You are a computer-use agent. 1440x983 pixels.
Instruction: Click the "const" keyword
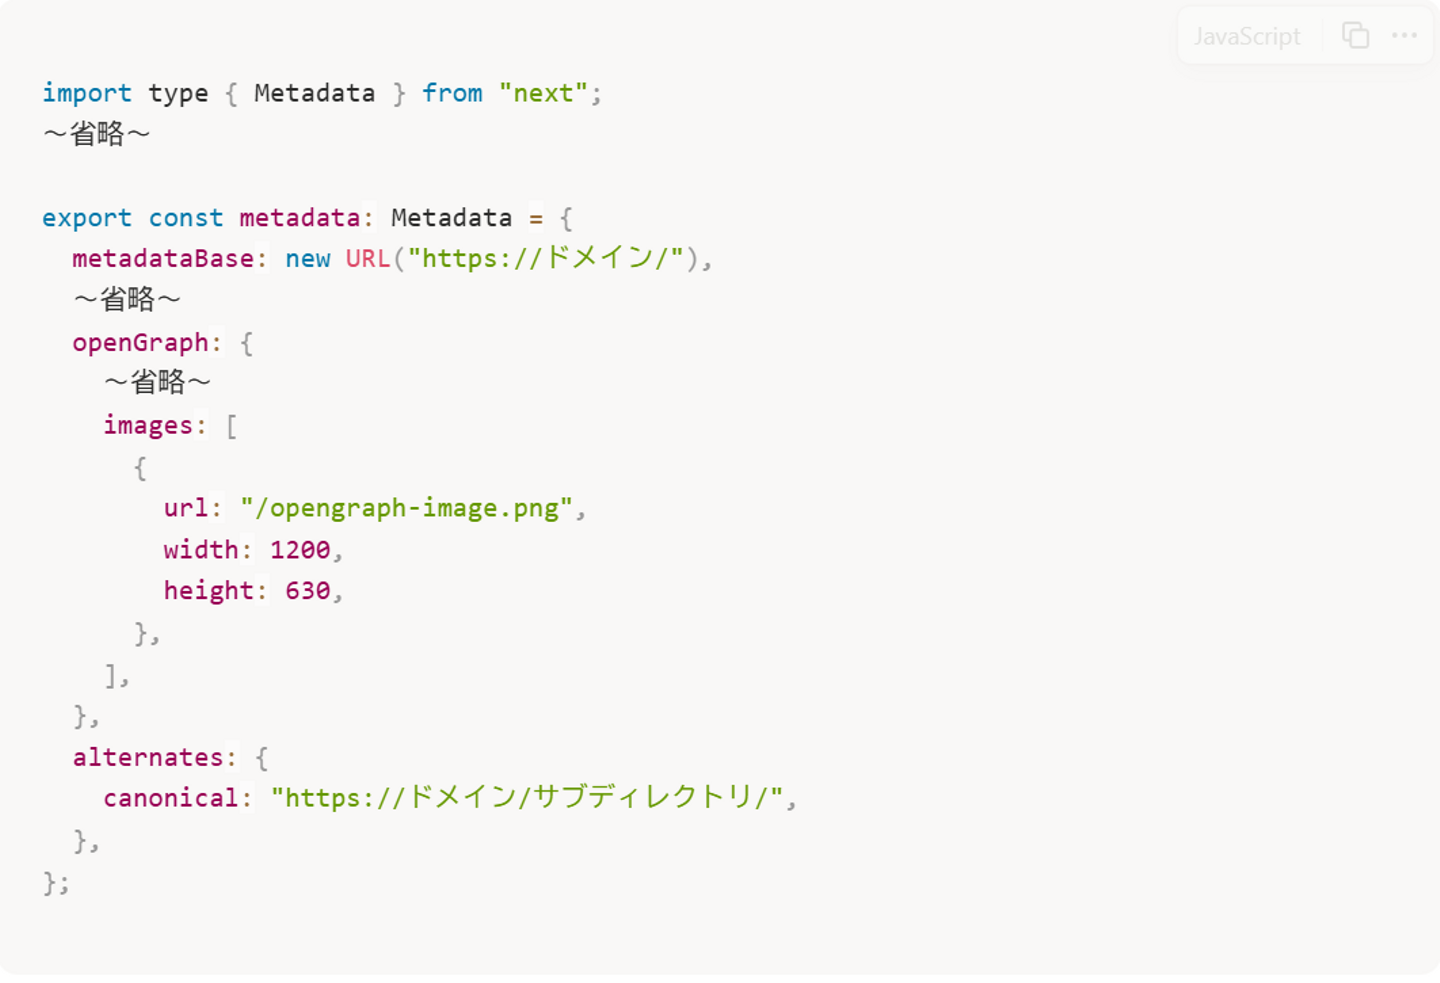[186, 218]
